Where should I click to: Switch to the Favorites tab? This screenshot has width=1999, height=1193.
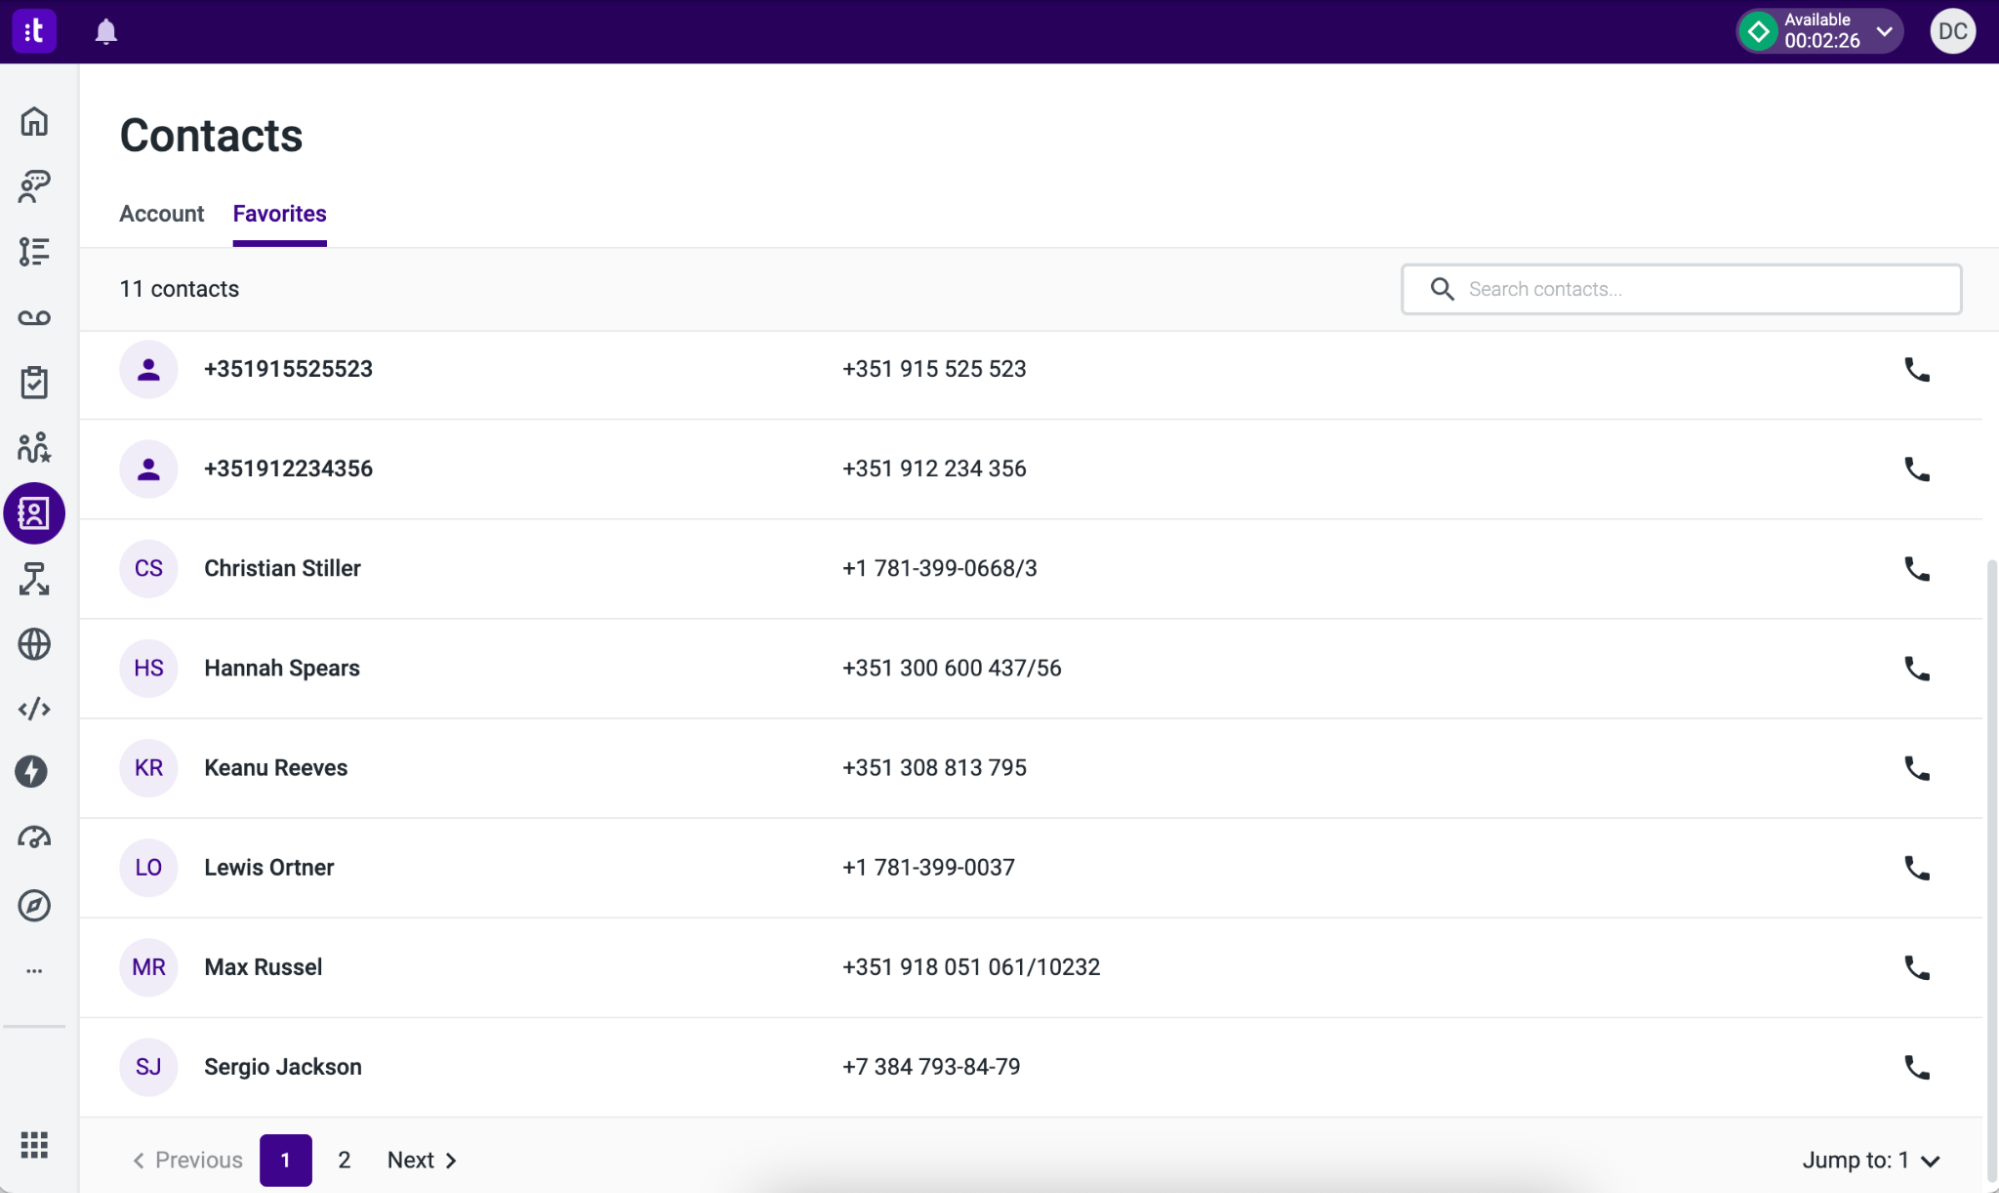pos(279,213)
